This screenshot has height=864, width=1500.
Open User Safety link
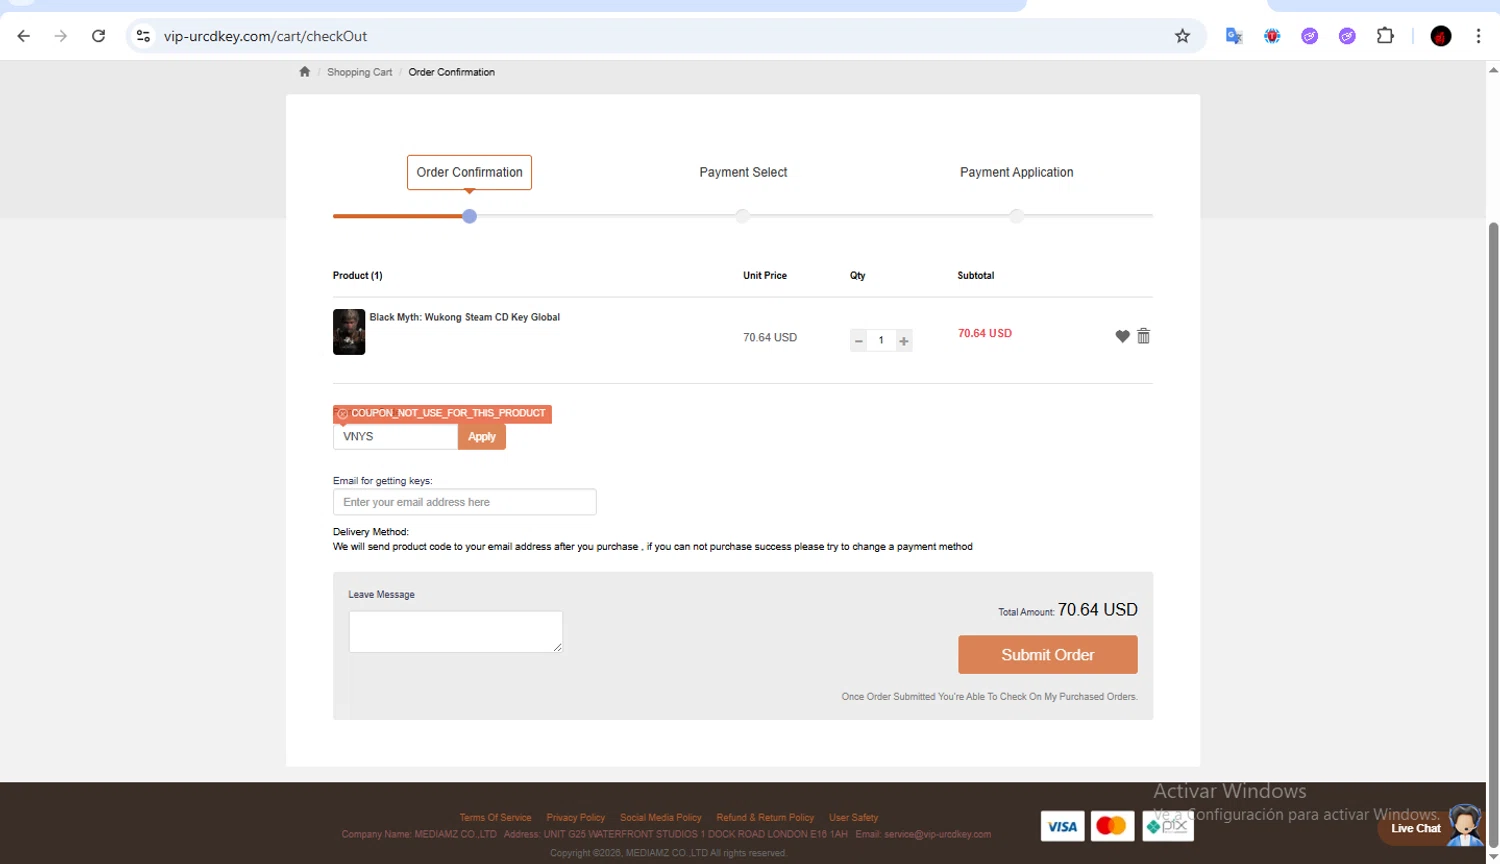tap(853, 818)
